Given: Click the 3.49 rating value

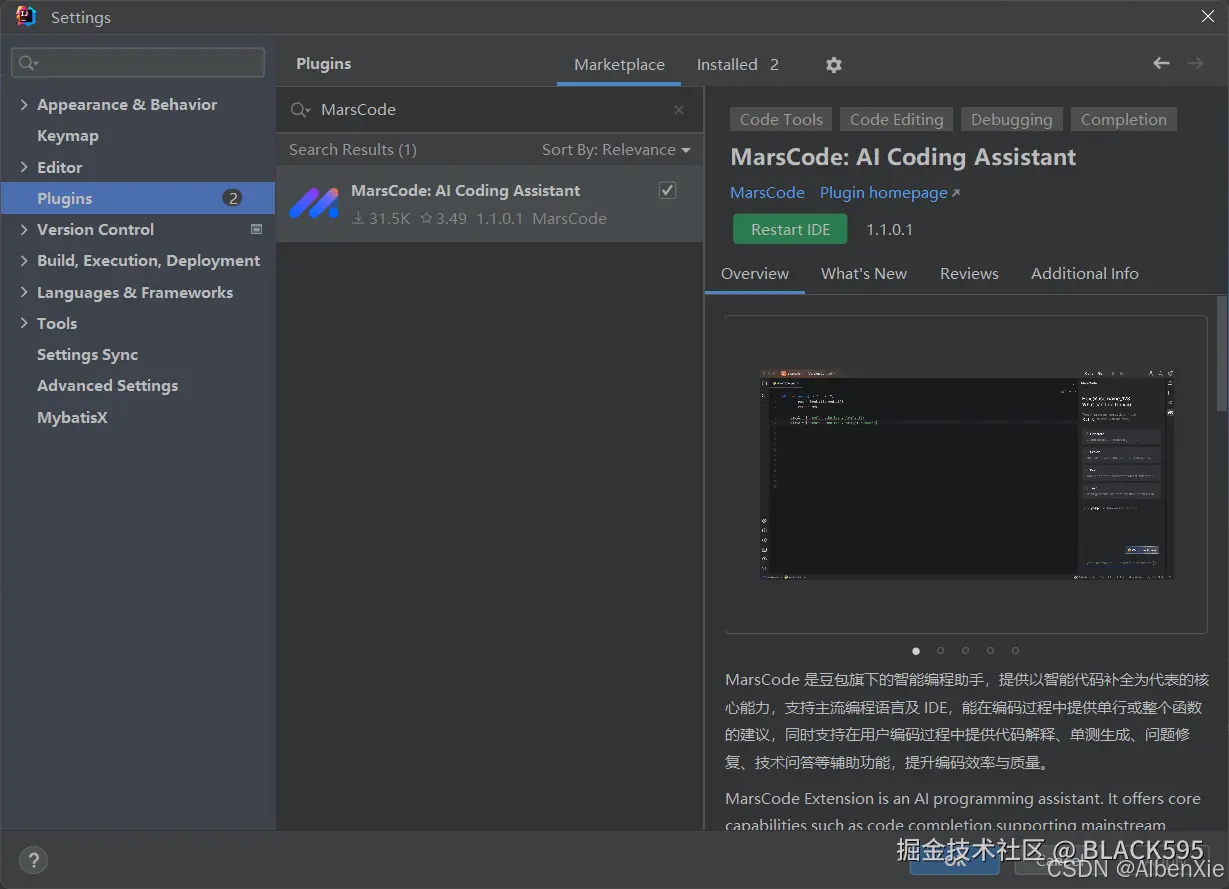Looking at the screenshot, I should (444, 219).
